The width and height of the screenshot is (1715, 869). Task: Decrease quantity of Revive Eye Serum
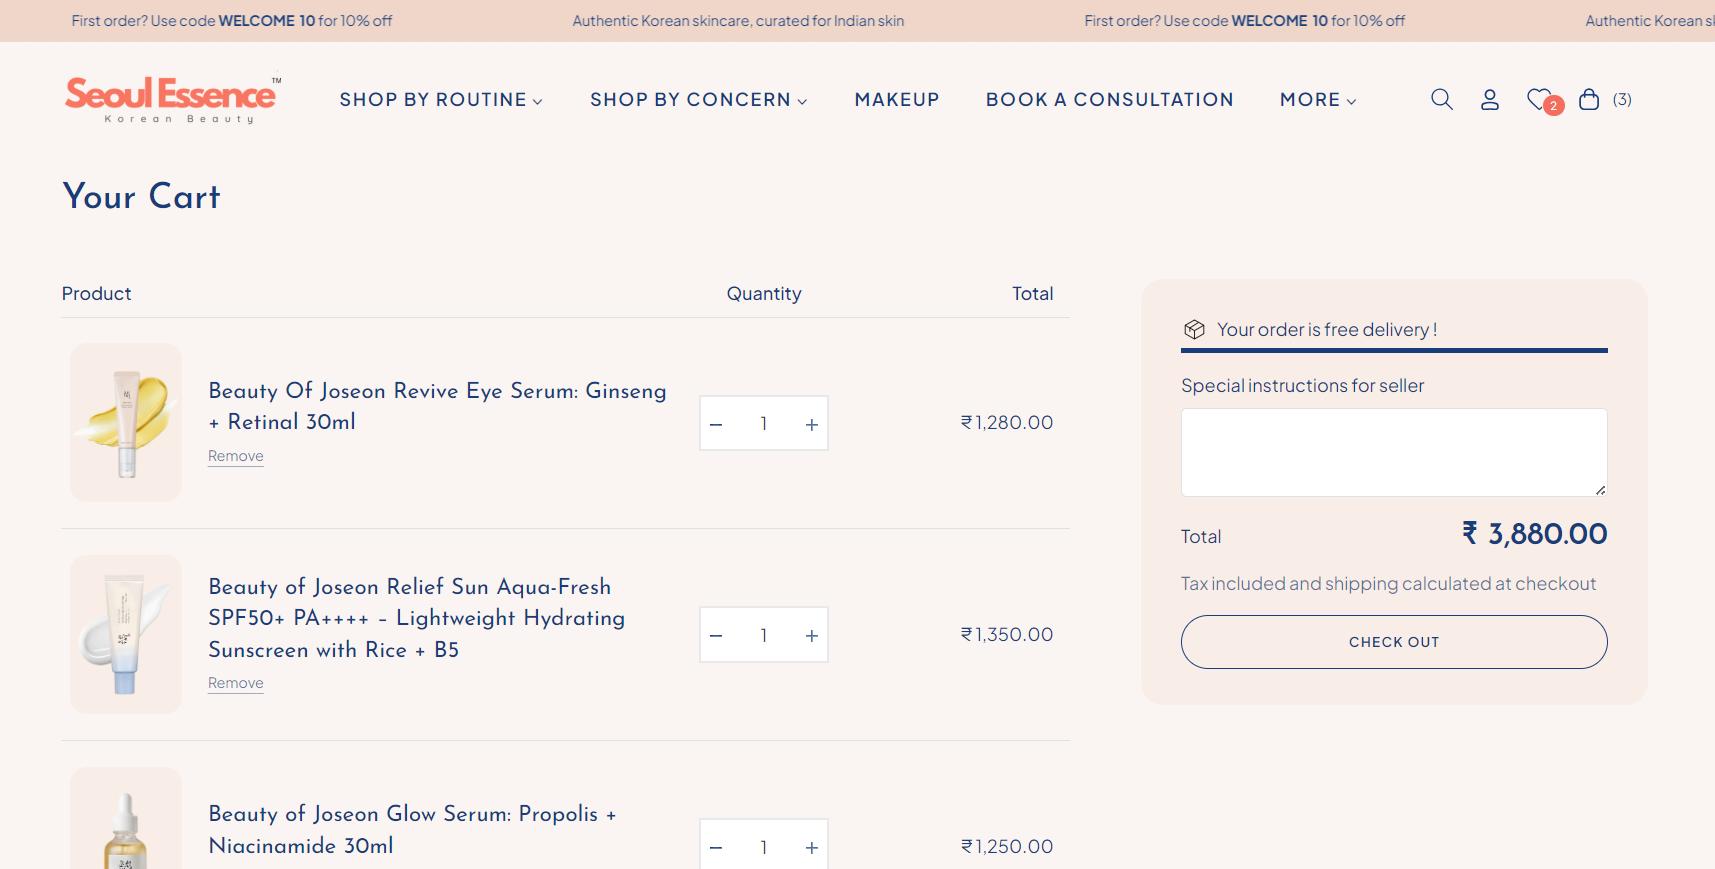[716, 424]
